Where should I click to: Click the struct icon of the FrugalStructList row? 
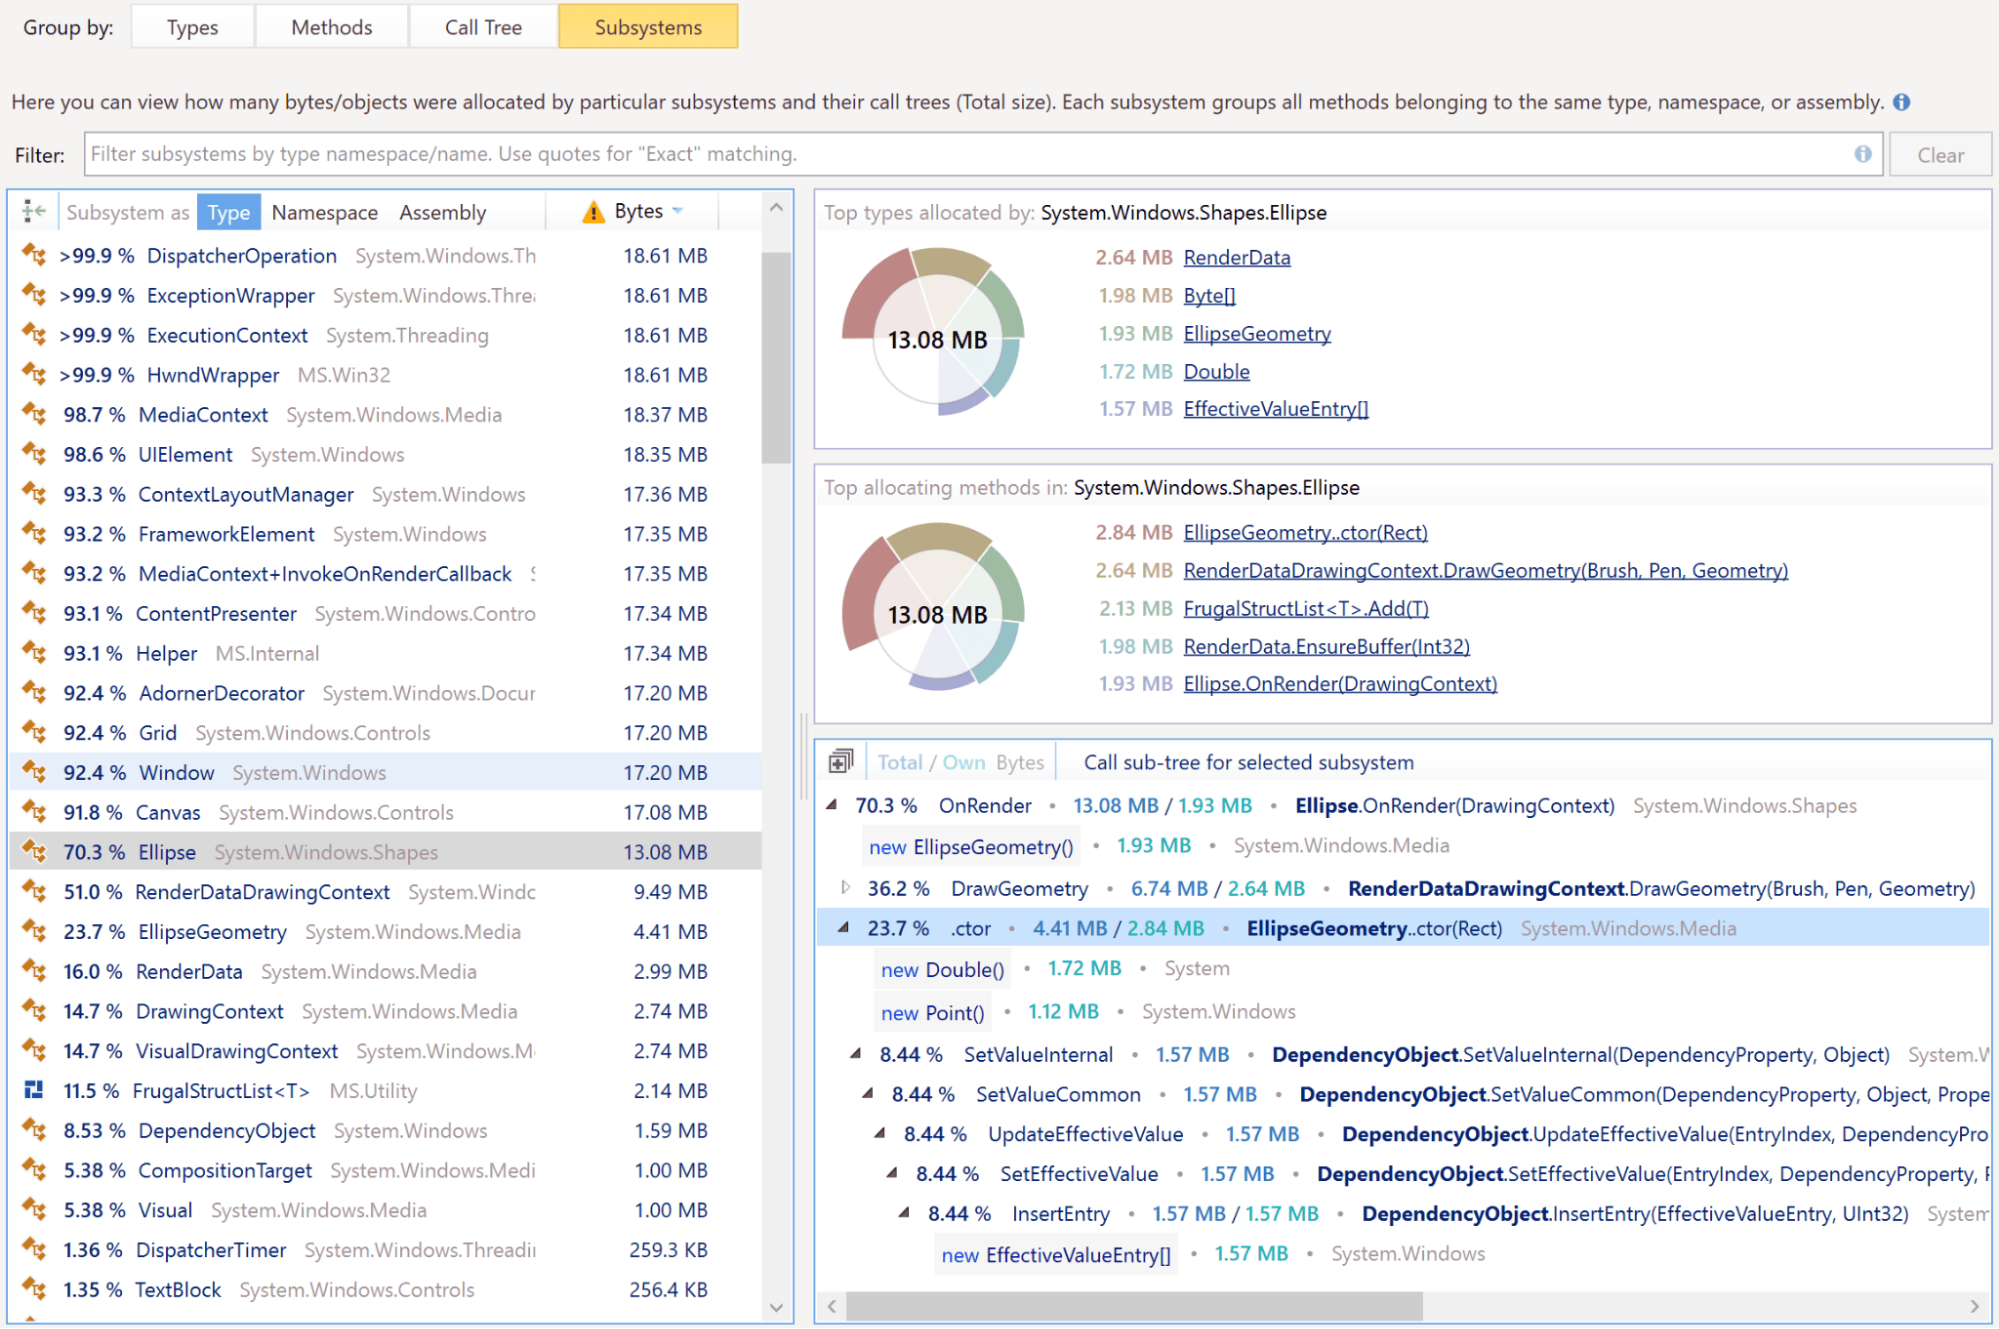pos(34,1090)
